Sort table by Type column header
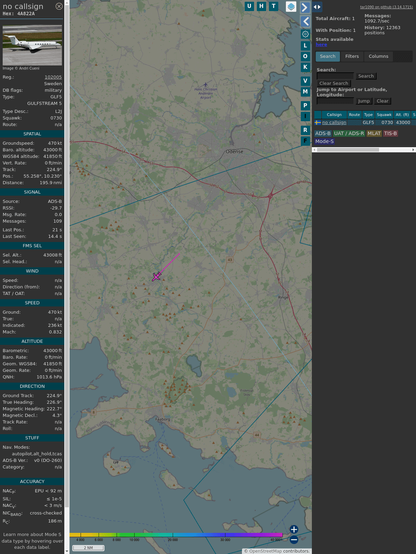The width and height of the screenshot is (416, 554). pos(368,114)
